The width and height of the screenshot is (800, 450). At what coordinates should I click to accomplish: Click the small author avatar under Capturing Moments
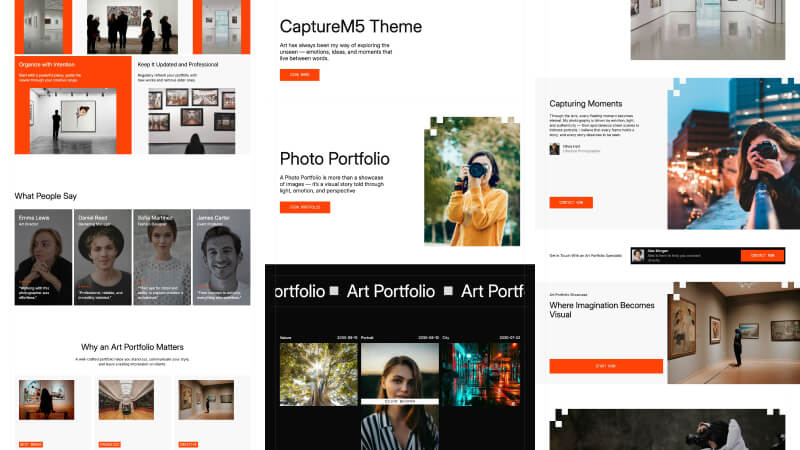554,148
